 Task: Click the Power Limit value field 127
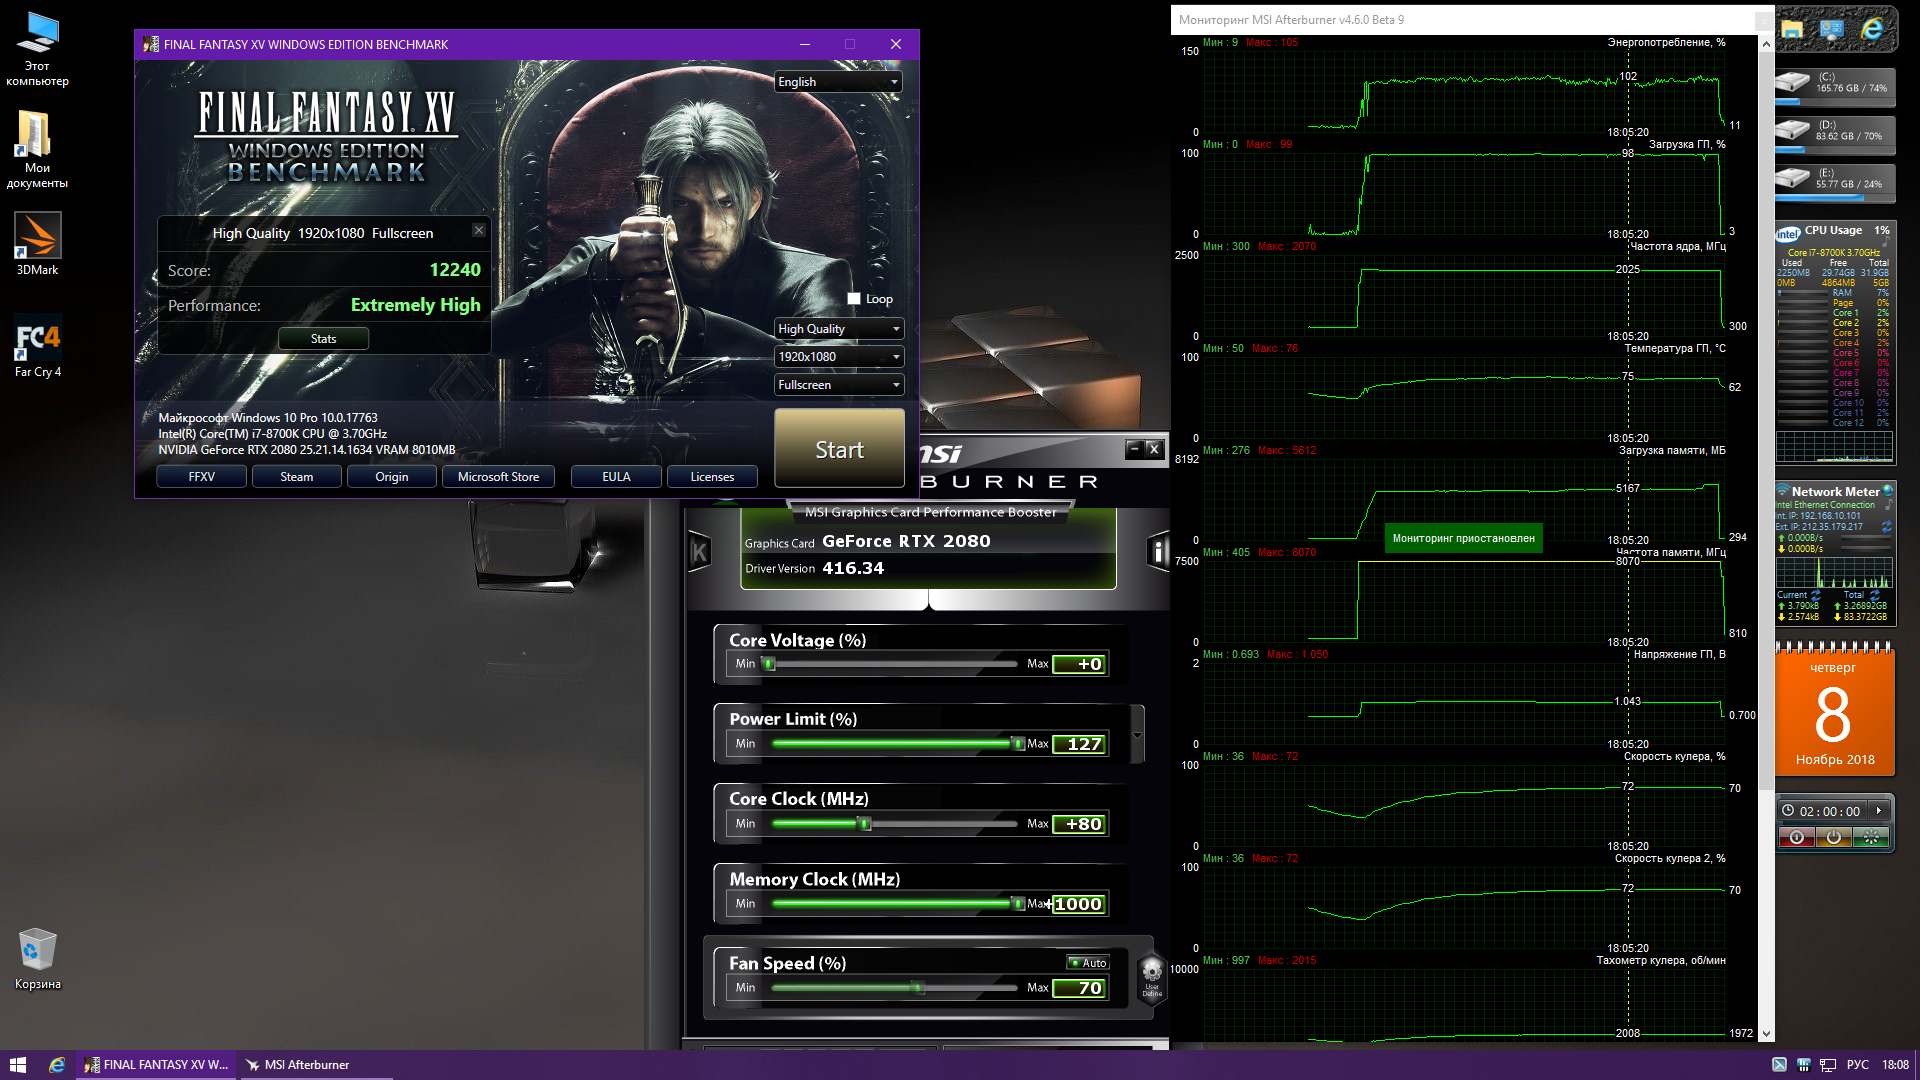(x=1081, y=744)
